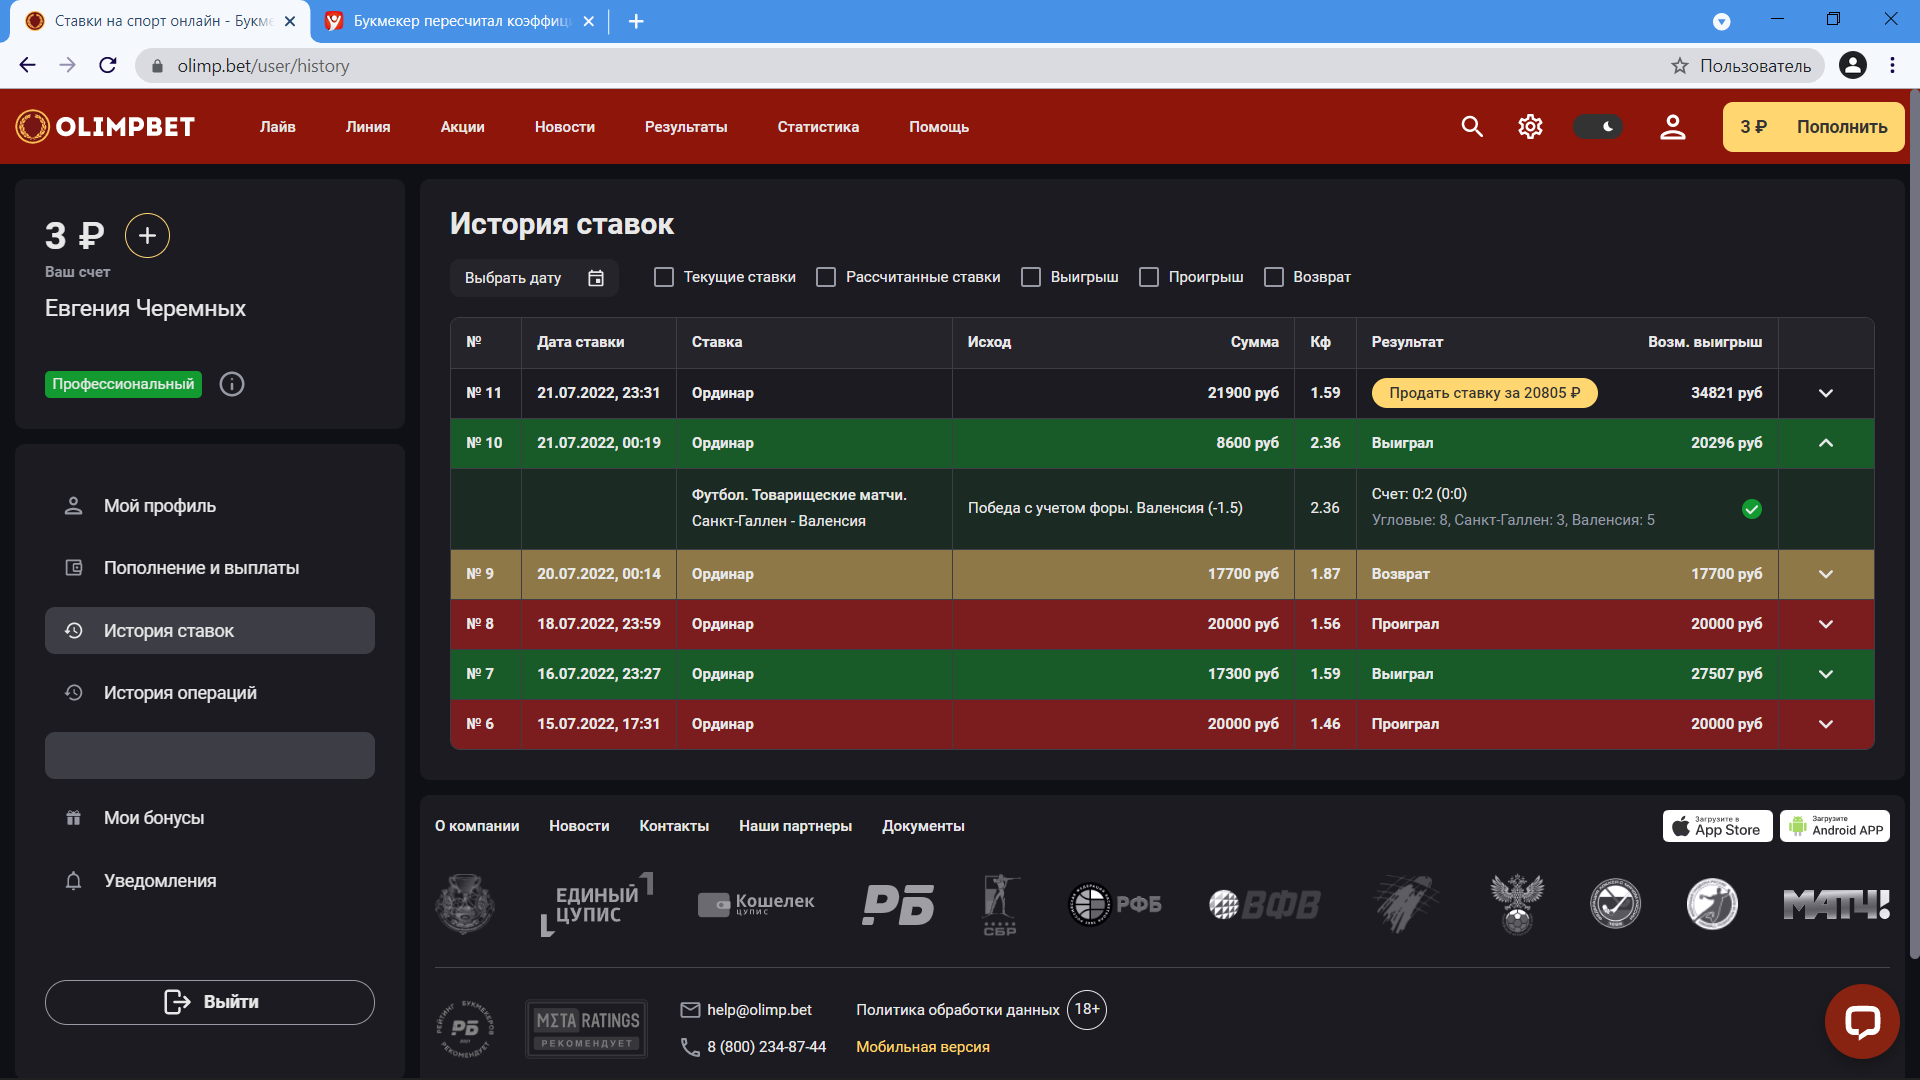The image size is (1920, 1080).
Task: Click the info icon next to Профессиональный
Action: 232,384
